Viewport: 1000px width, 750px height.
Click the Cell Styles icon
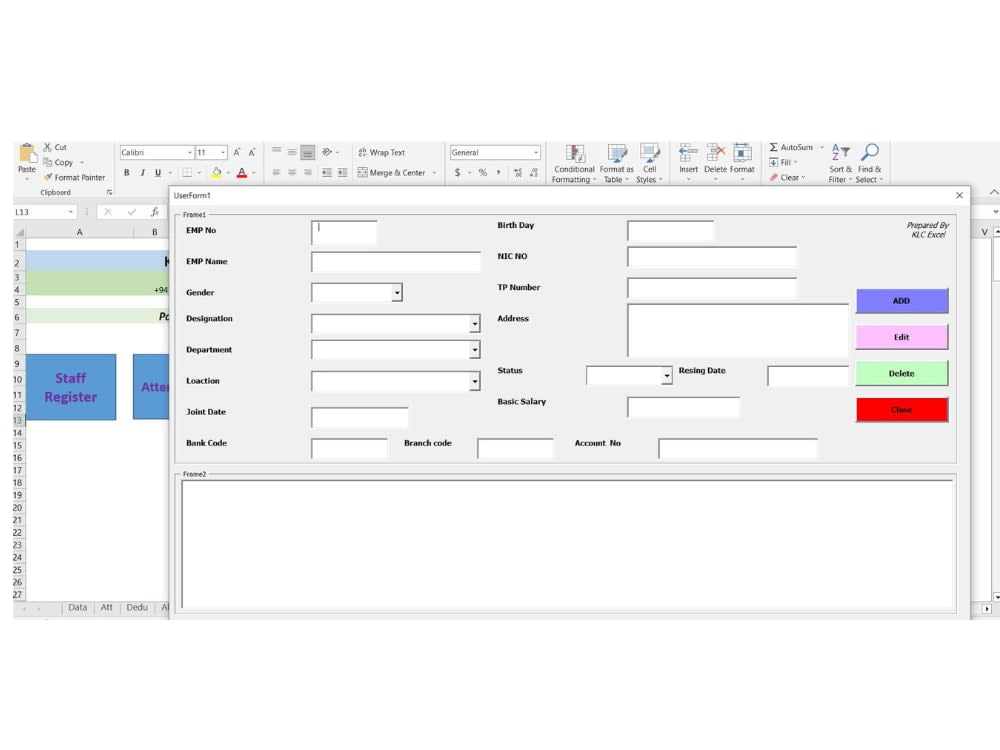click(x=650, y=163)
